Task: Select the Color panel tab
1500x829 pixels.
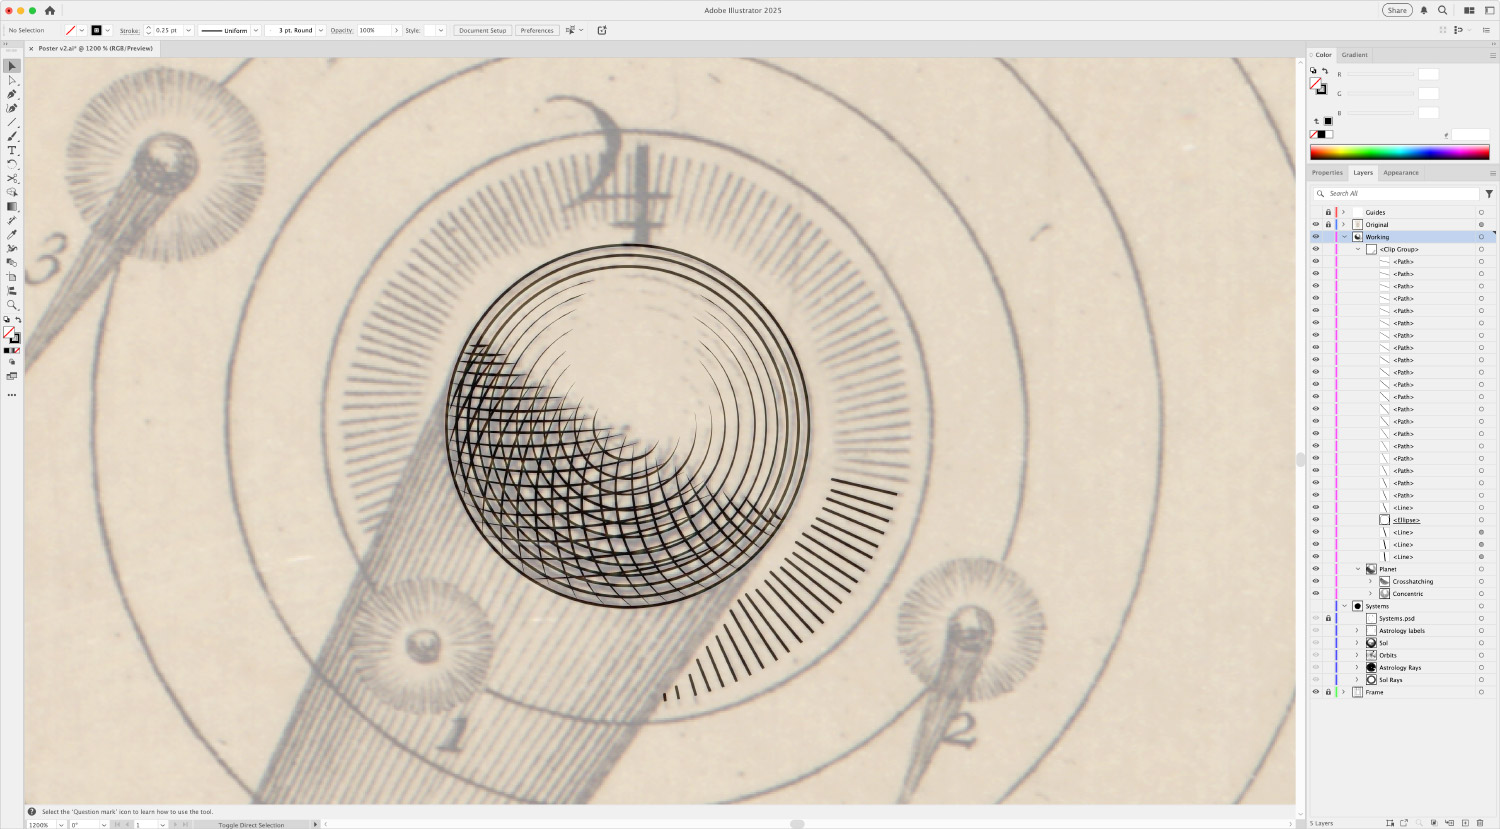Action: click(1323, 55)
